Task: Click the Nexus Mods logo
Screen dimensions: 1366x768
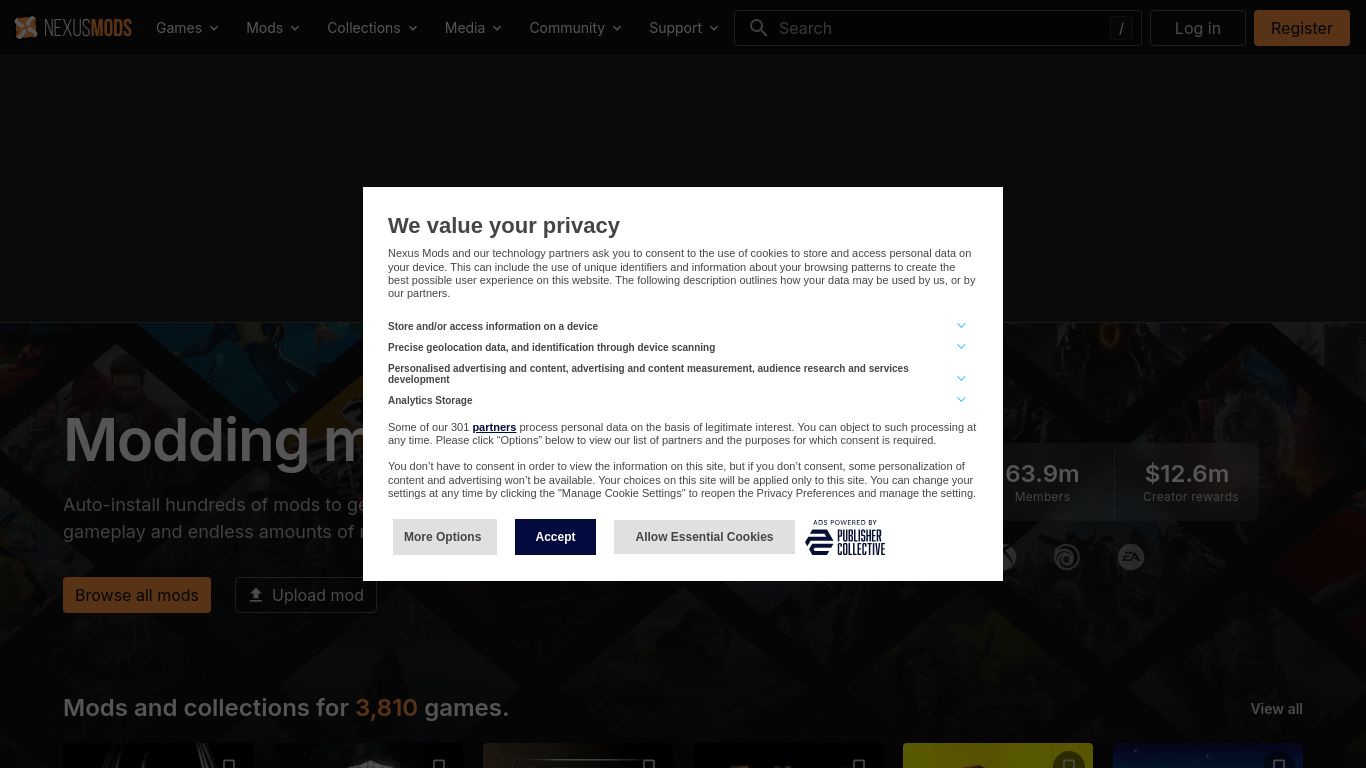Action: pos(73,28)
